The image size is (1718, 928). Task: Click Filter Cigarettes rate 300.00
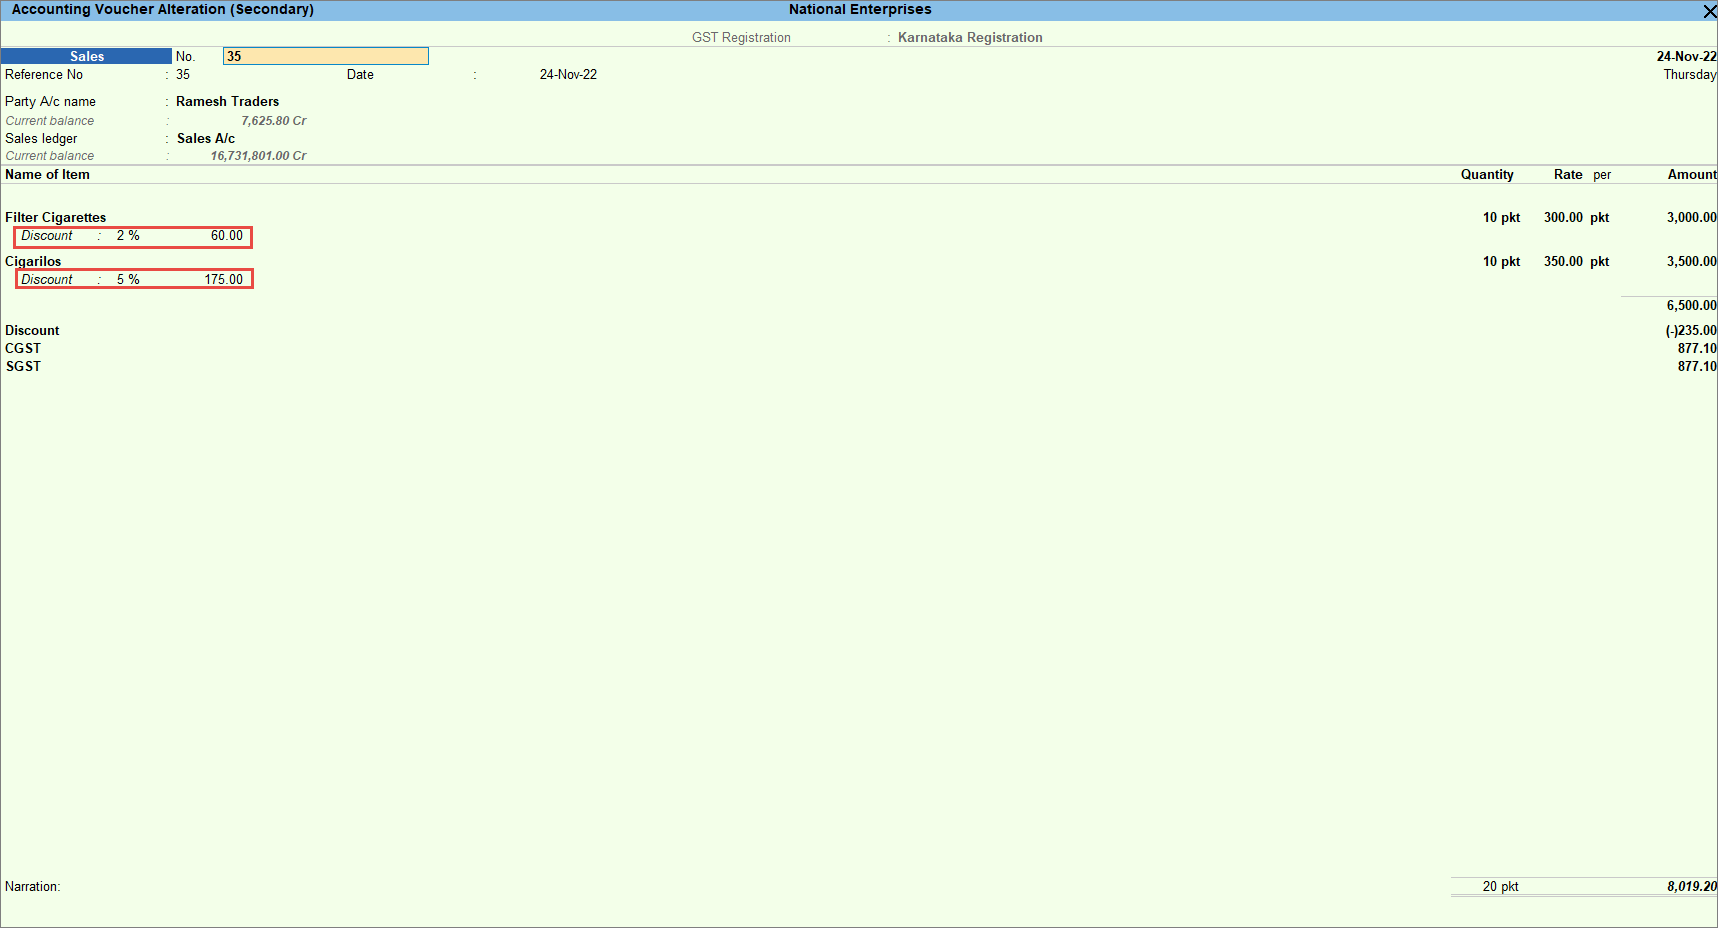click(1563, 218)
